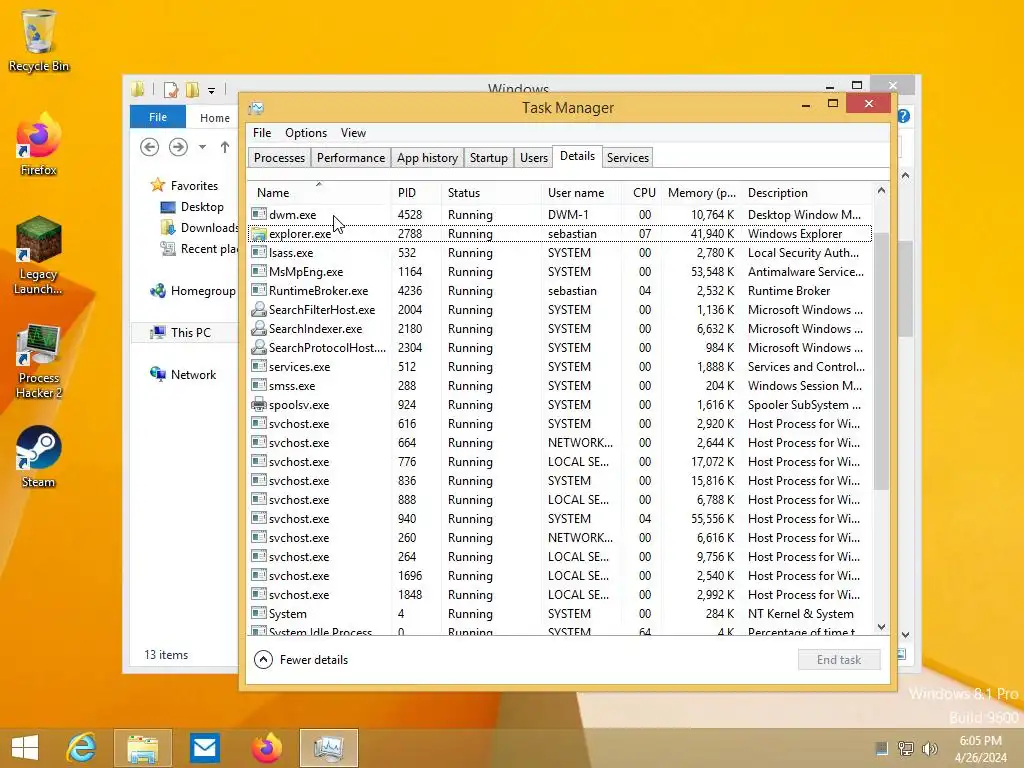Screen dimensions: 1024x768
Task: Open the Mail app on the taskbar
Action: [205, 748]
